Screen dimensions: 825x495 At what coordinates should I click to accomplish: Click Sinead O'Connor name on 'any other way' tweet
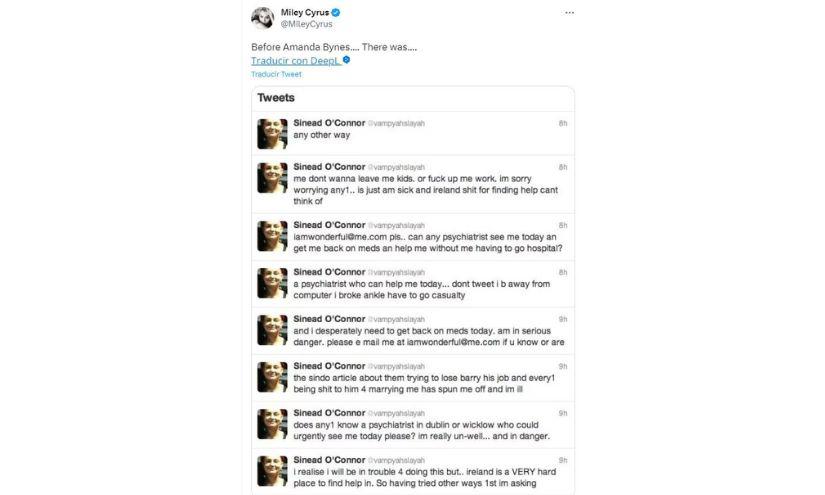[x=329, y=123]
